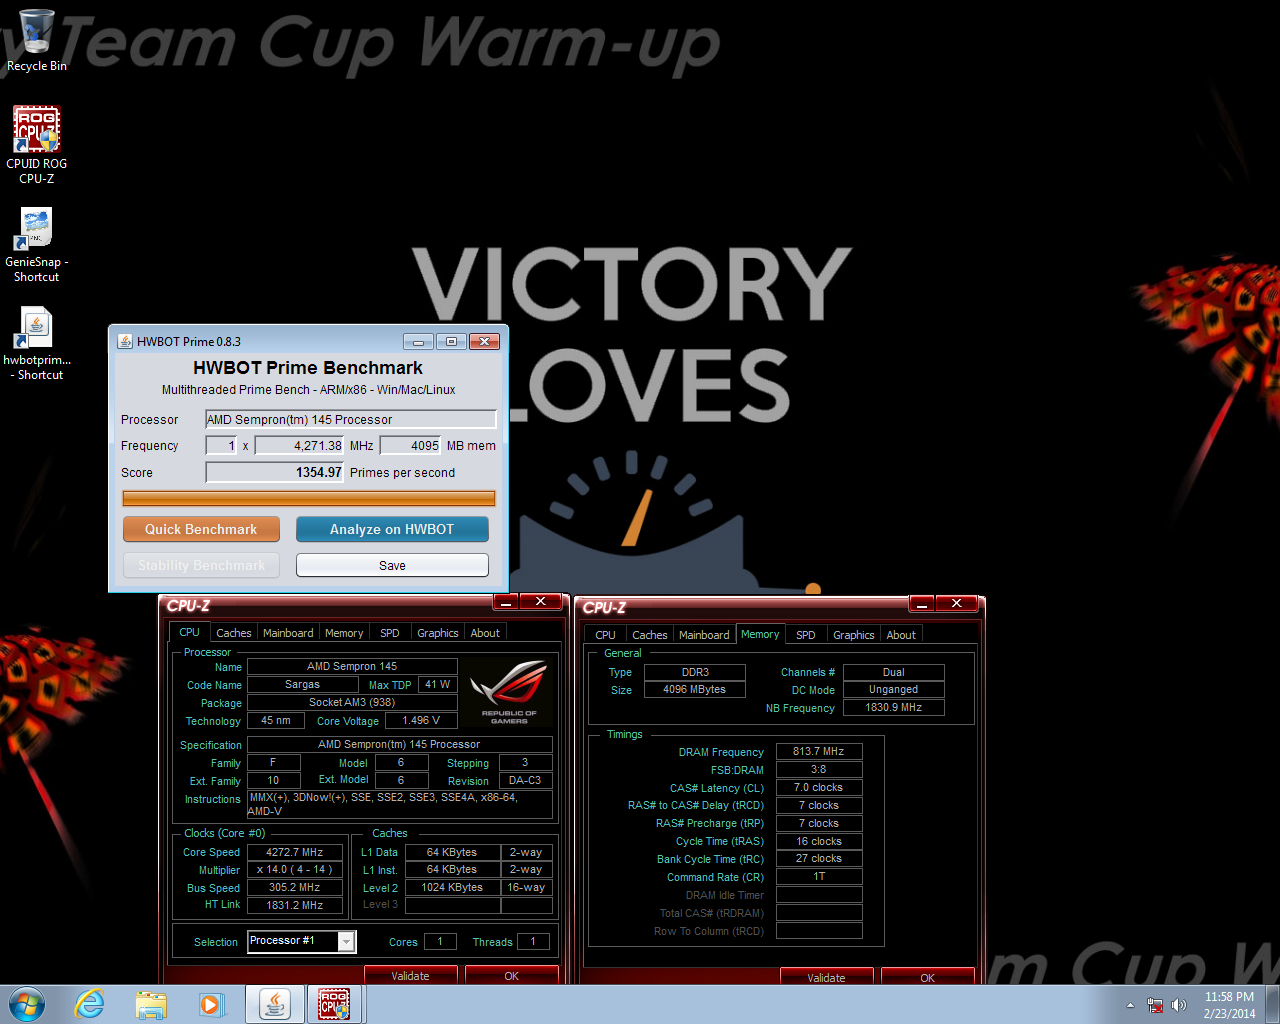Click the Multiplier x 14.0 value
Screen dimensions: 1280x1024
tap(294, 869)
